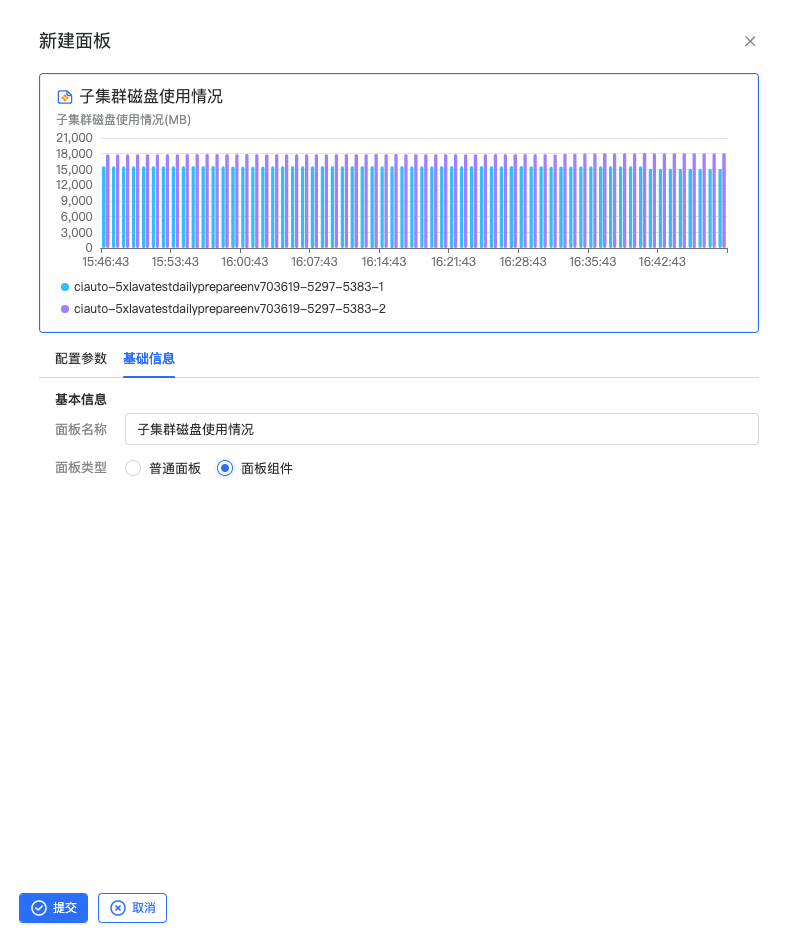Toggle legend entry ending in 5383-1
Viewport: 789px width, 931px height.
coord(228,287)
